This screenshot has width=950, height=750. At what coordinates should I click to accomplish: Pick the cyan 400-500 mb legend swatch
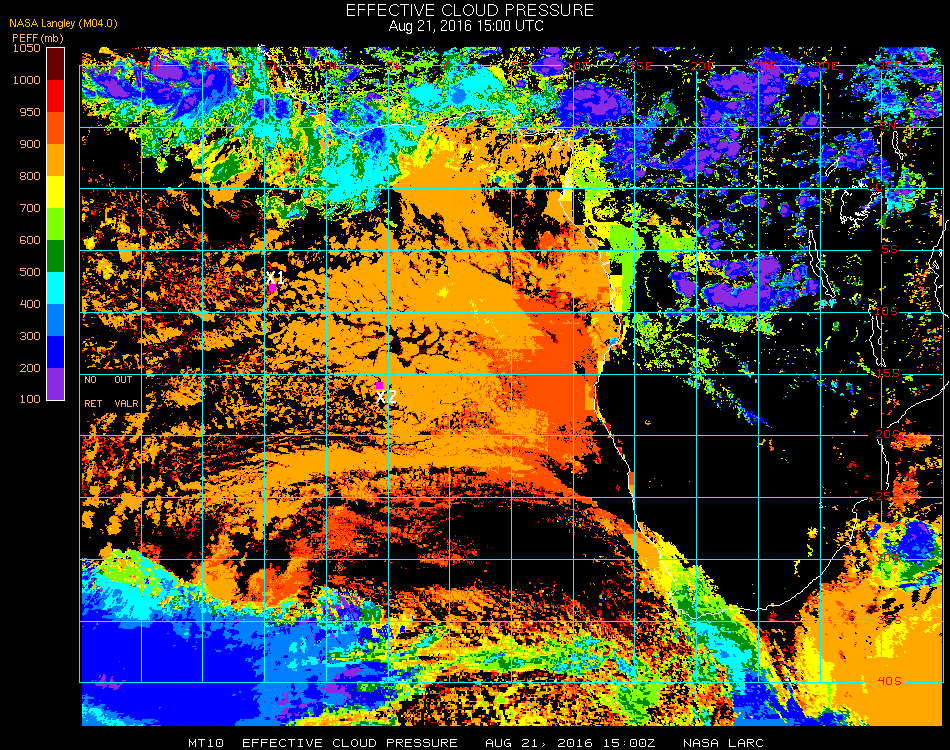pyautogui.click(x=55, y=288)
